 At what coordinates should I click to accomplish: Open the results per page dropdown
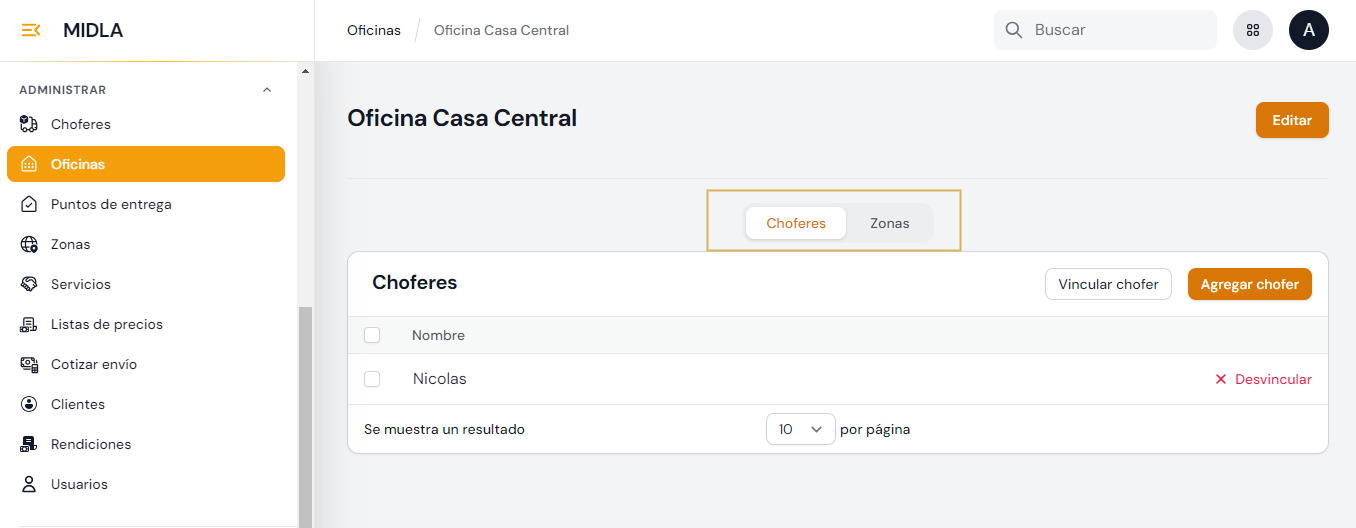[x=800, y=429]
